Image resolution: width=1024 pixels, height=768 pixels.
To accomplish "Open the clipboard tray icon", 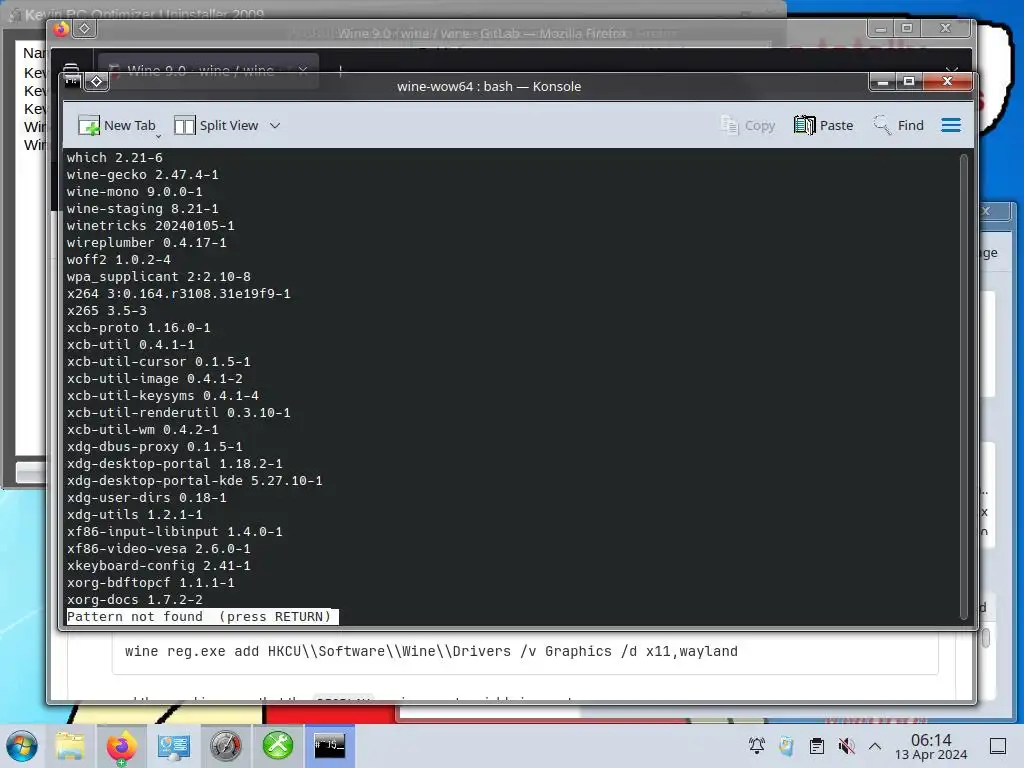I will pyautogui.click(x=816, y=746).
